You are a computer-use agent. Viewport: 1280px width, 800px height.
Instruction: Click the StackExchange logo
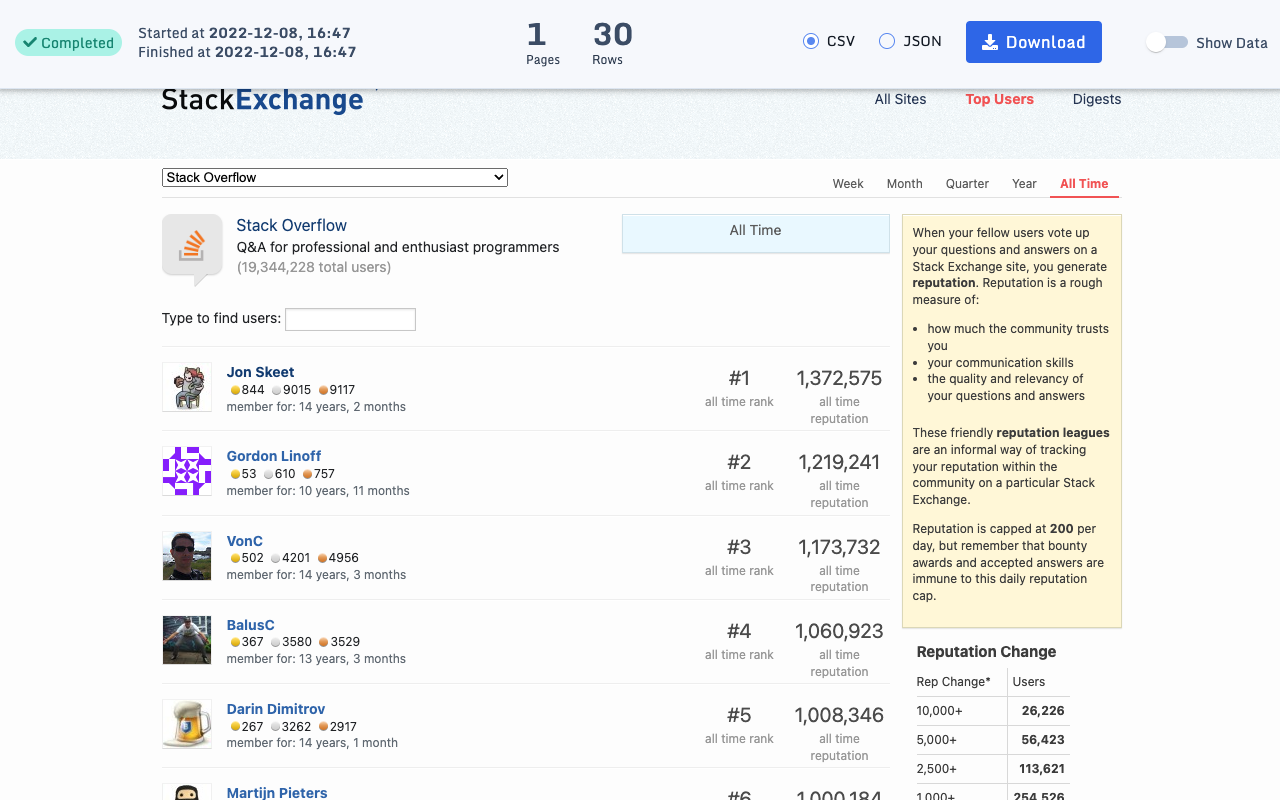tap(262, 100)
